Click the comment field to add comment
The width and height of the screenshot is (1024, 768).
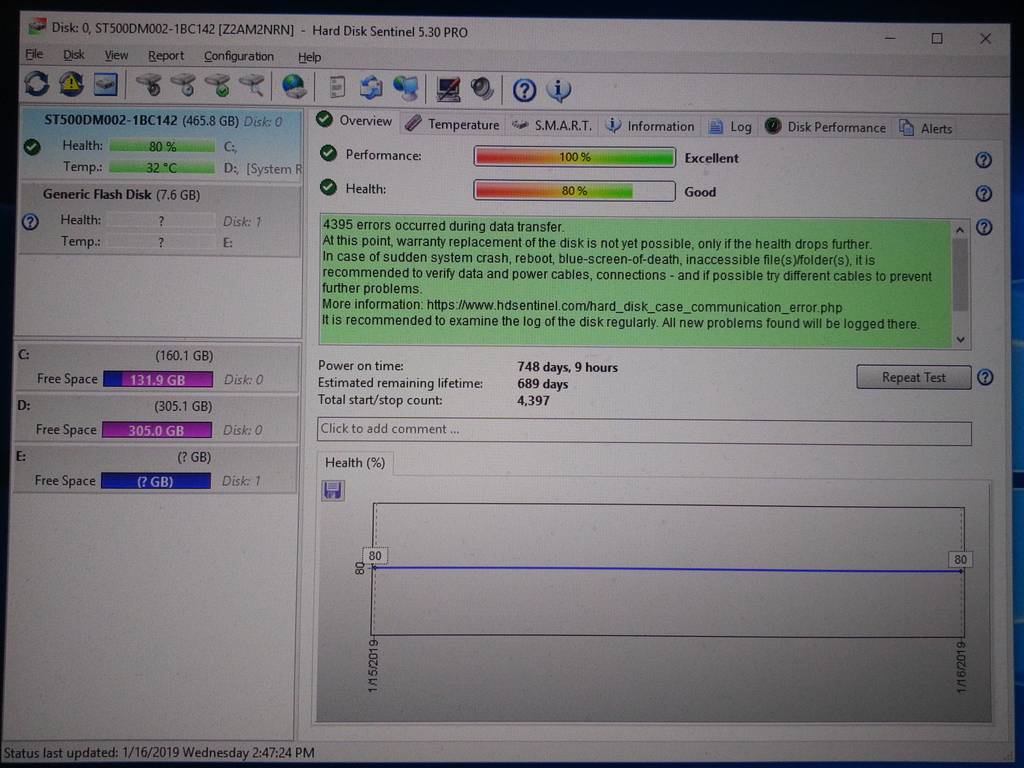click(645, 432)
